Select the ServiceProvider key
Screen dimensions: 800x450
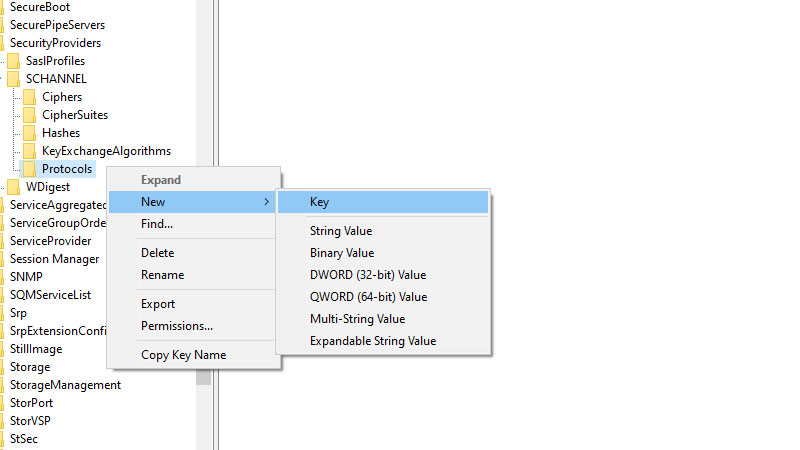point(51,241)
